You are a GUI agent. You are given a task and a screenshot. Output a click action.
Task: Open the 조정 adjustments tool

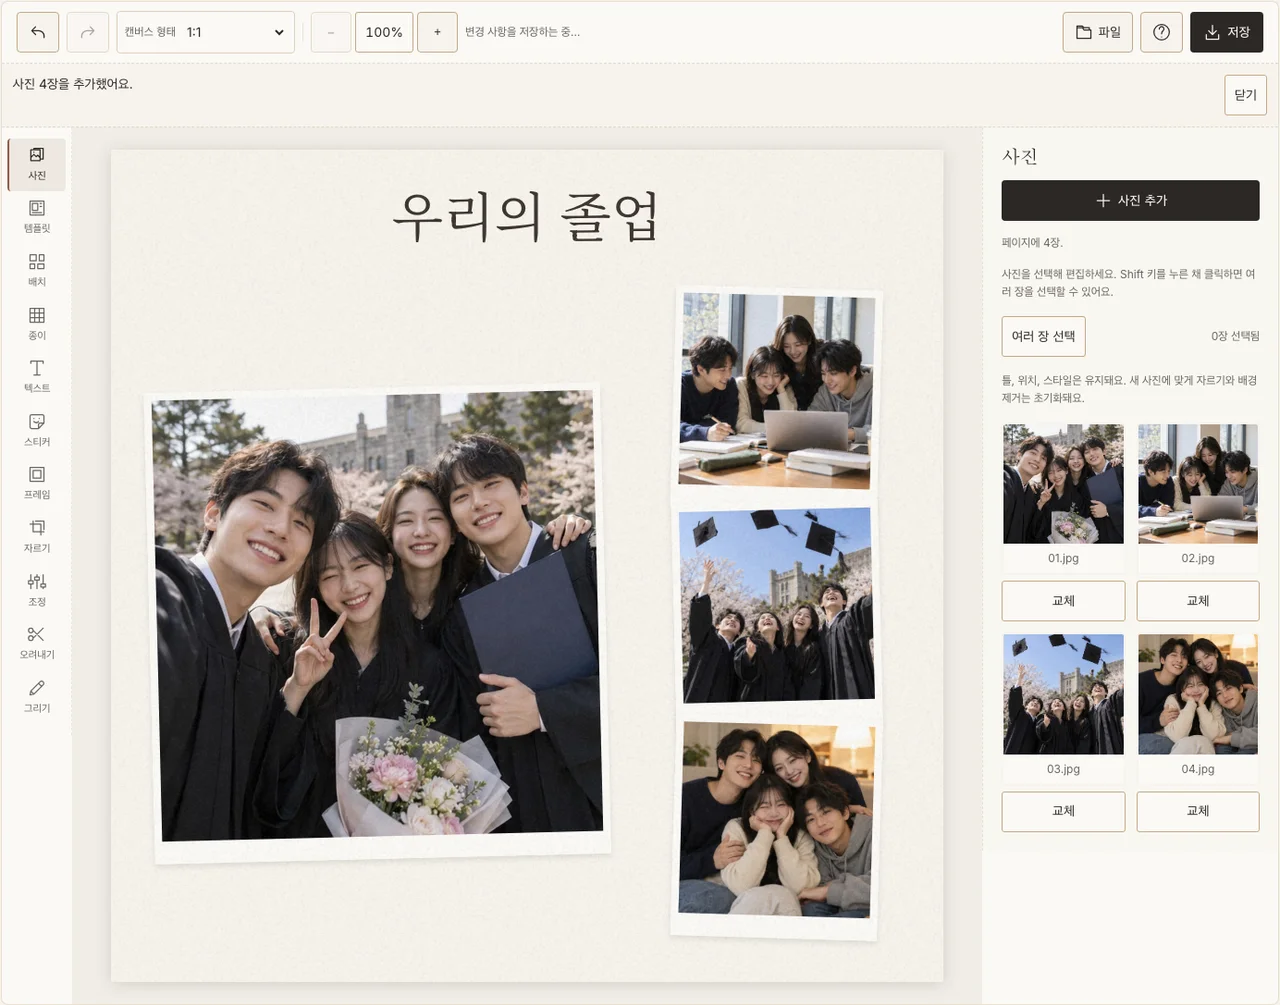[37, 590]
